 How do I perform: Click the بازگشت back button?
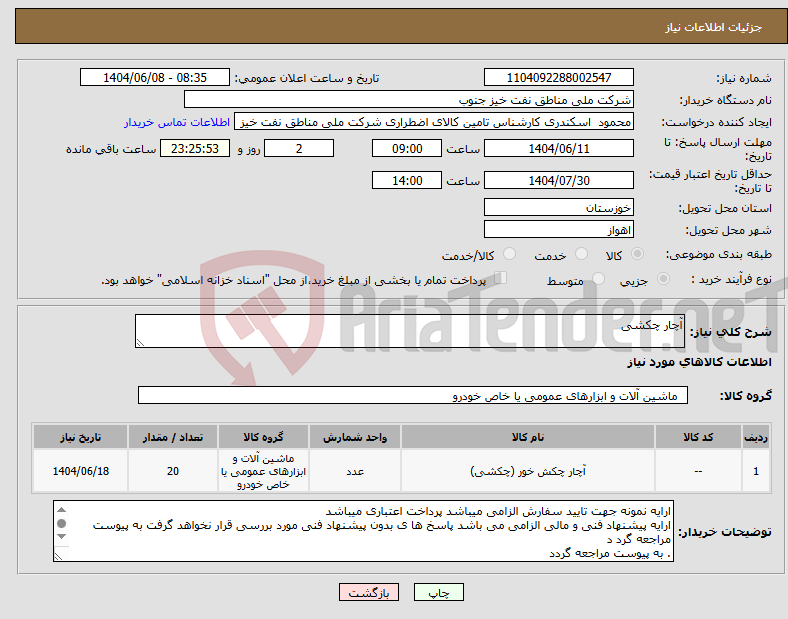pos(369,592)
